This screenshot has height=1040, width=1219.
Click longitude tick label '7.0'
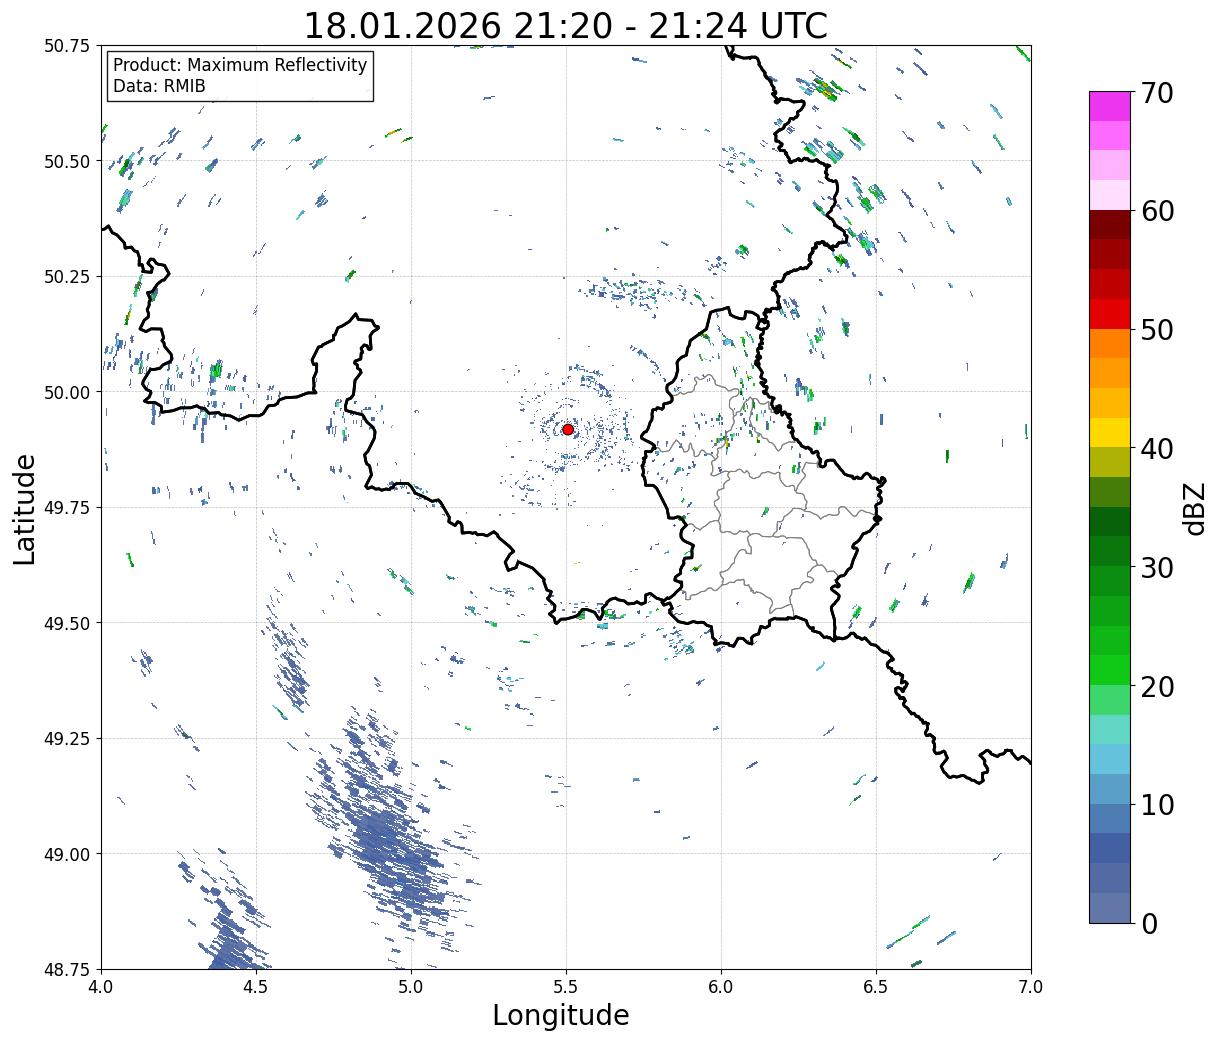pyautogui.click(x=1031, y=987)
